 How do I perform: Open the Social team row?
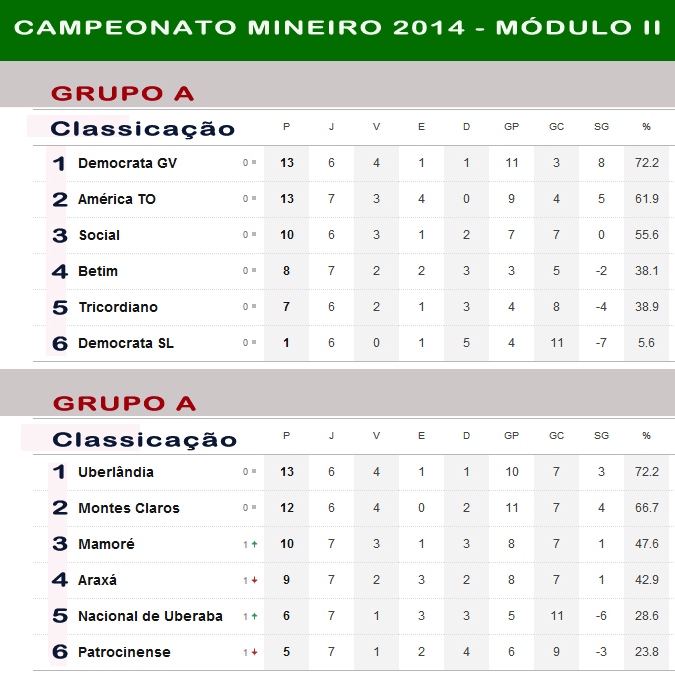point(351,235)
